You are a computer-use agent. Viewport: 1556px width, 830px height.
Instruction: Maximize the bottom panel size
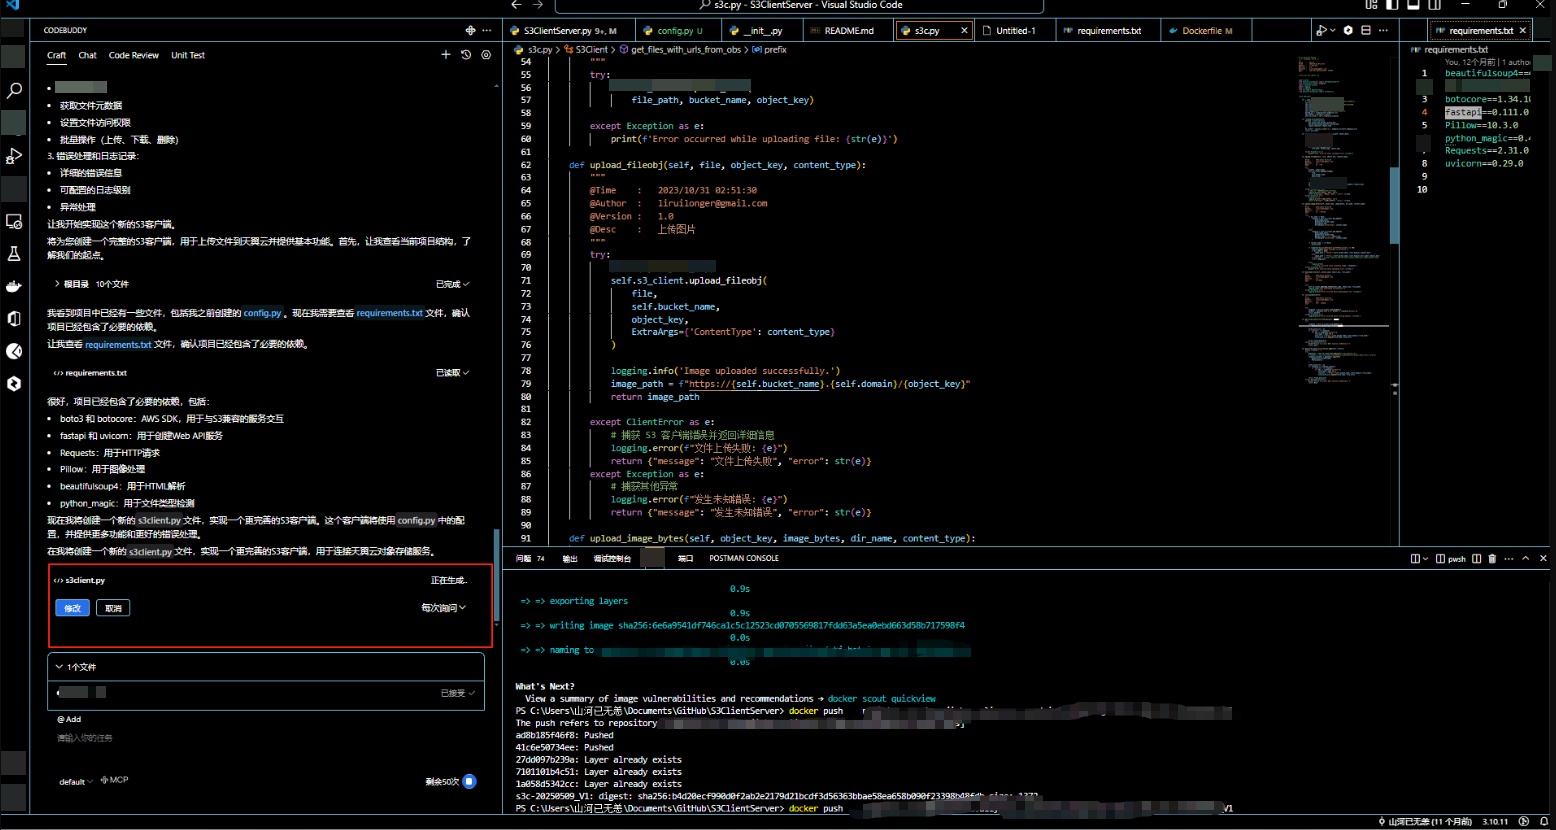point(1527,559)
